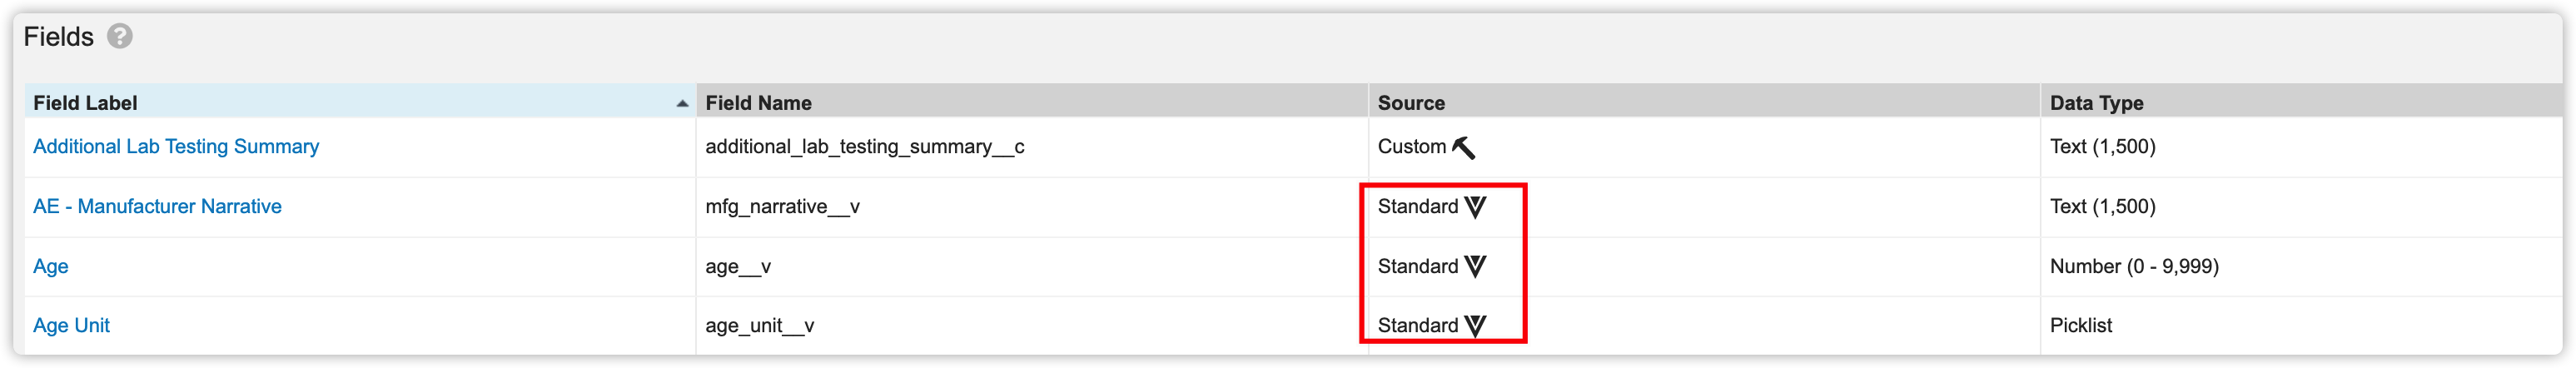
Task: Open the Age Unit field link
Action: [71, 326]
